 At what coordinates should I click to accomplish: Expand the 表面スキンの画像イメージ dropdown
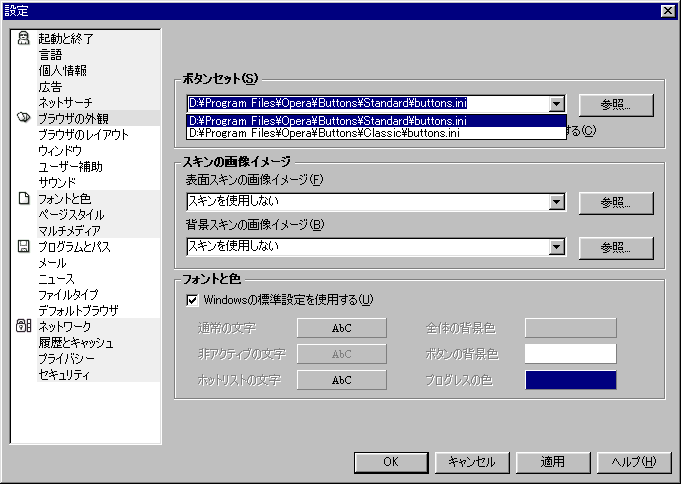[556, 202]
